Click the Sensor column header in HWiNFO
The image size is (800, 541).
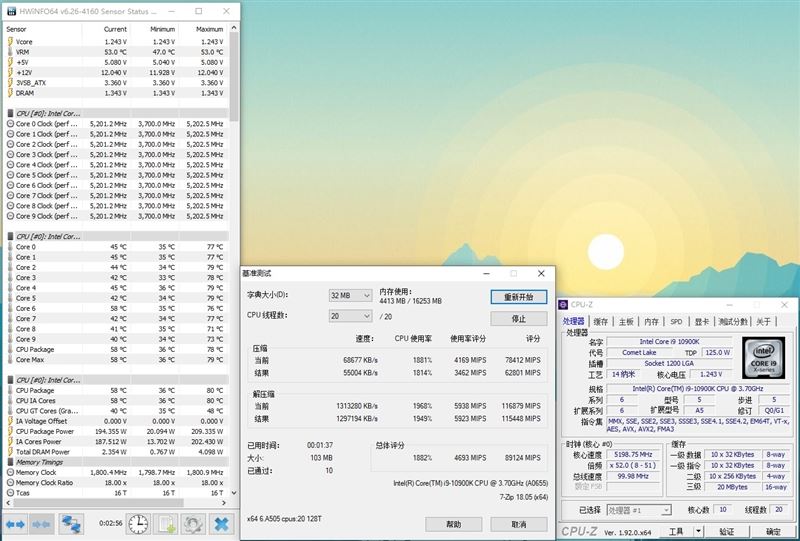point(43,29)
